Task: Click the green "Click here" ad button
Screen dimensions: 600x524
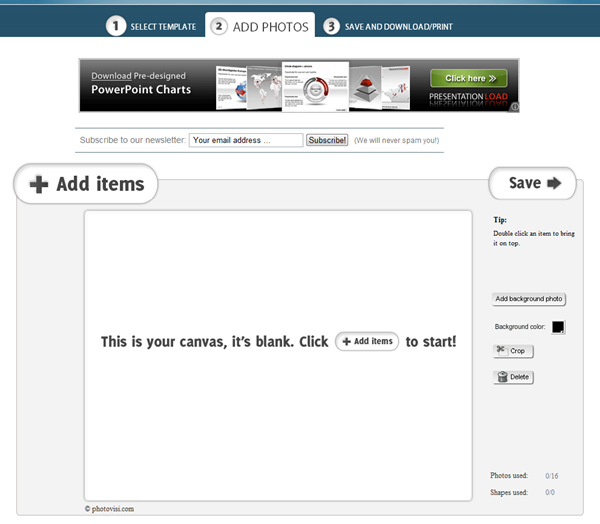Action: pos(469,78)
